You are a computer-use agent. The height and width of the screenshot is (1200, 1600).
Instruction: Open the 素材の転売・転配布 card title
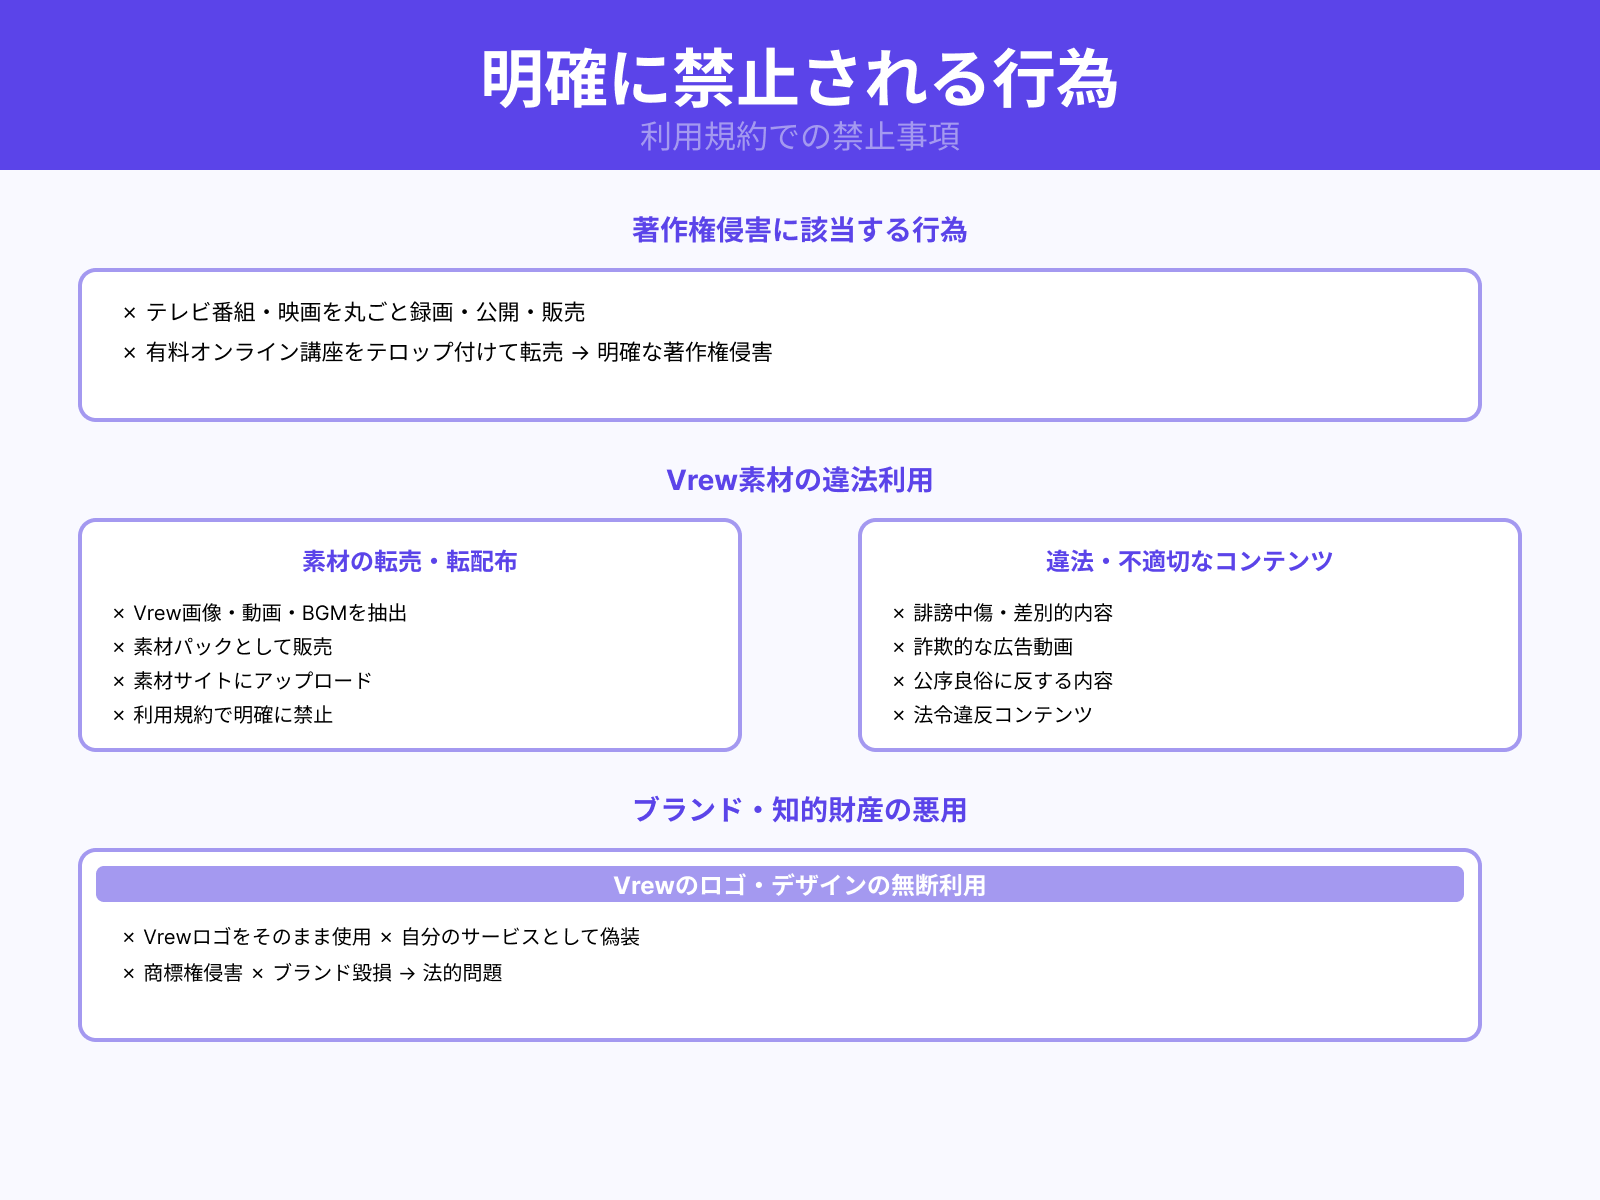pyautogui.click(x=410, y=562)
